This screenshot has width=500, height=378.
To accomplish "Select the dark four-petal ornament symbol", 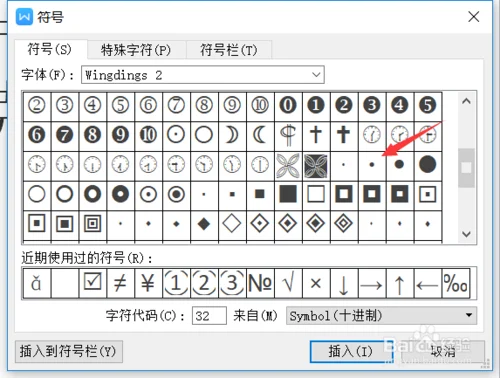I will click(x=316, y=165).
